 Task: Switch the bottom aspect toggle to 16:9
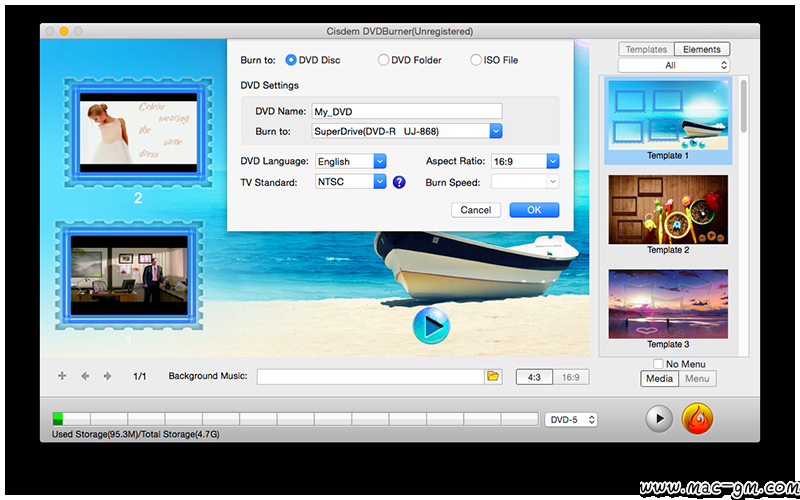coord(571,378)
